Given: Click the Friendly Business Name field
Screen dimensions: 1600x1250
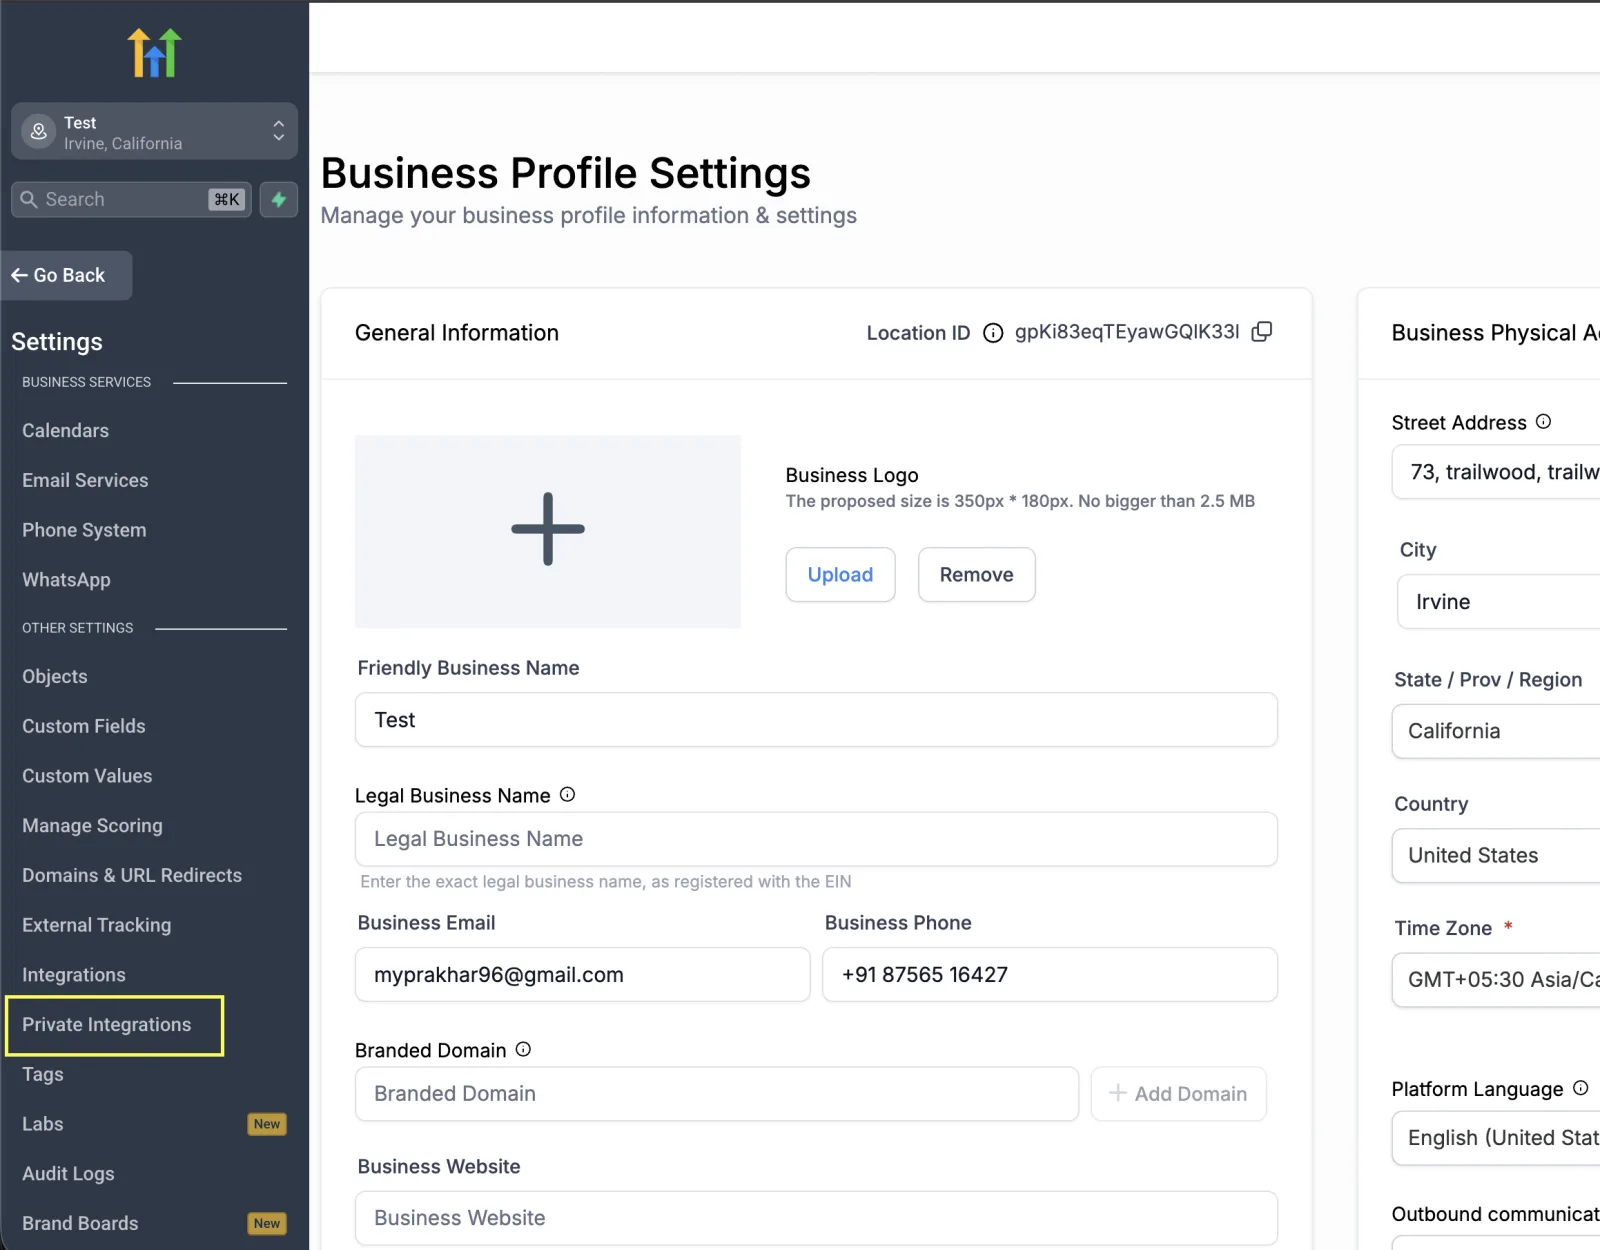Looking at the screenshot, I should [x=816, y=720].
